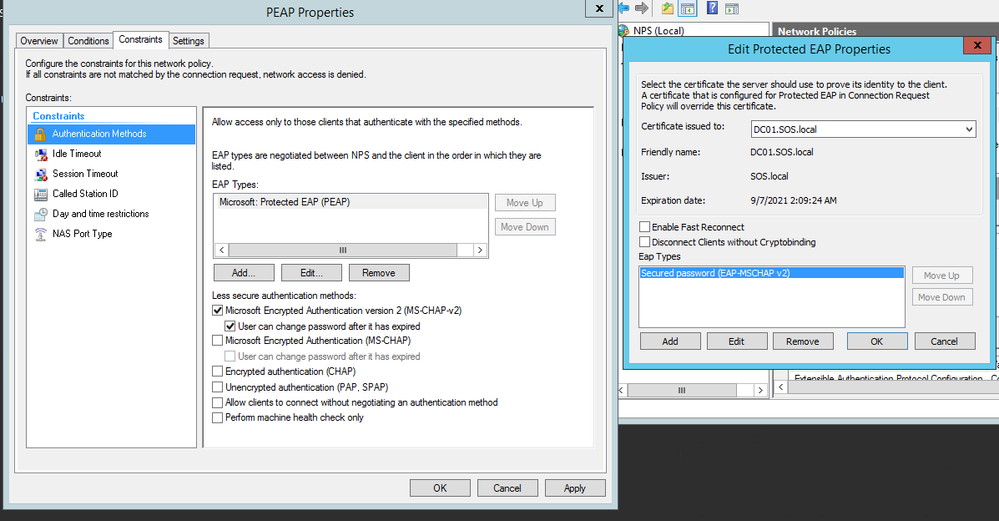Click the Up One Level folder icon
Image resolution: width=999 pixels, height=521 pixels.
pos(667,8)
